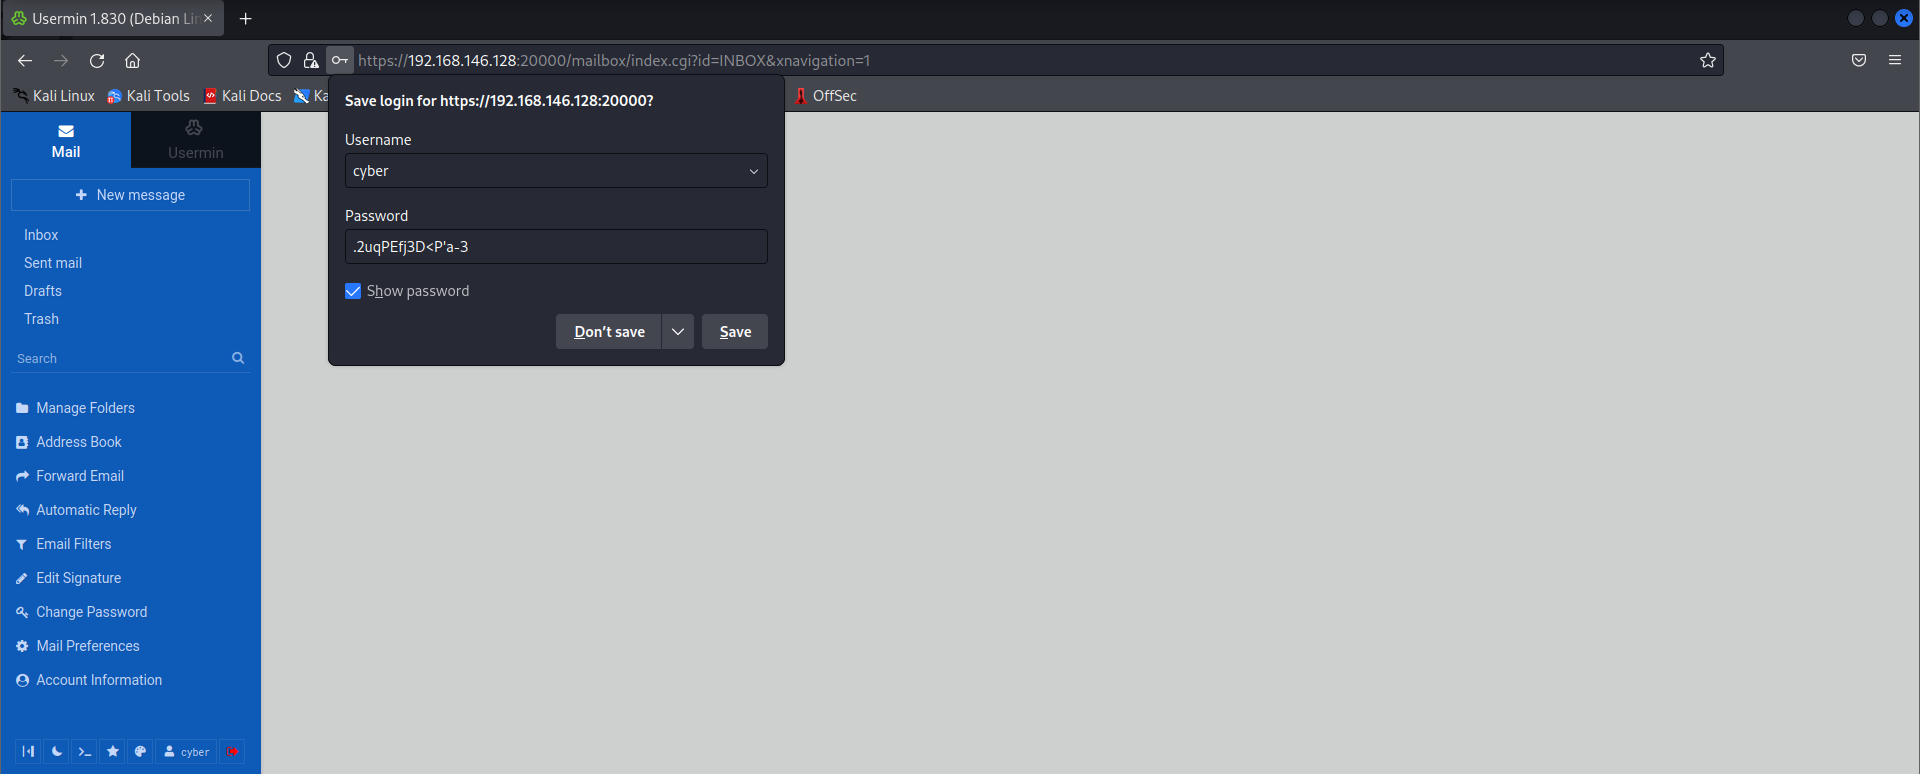Open Email Filters
The image size is (1920, 774).
[63, 544]
